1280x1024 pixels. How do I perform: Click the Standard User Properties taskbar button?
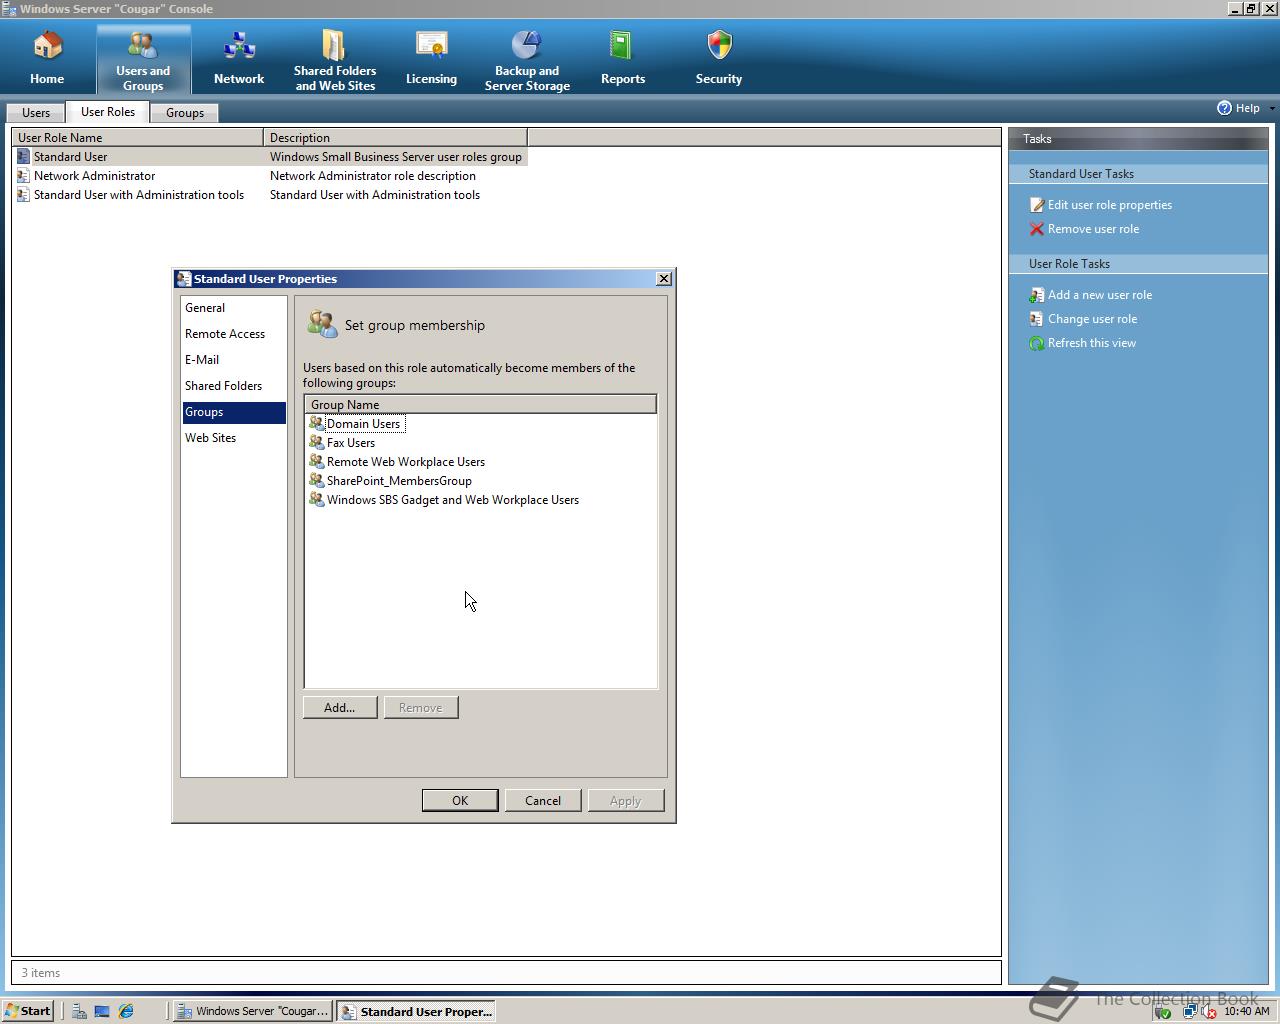(x=416, y=1011)
